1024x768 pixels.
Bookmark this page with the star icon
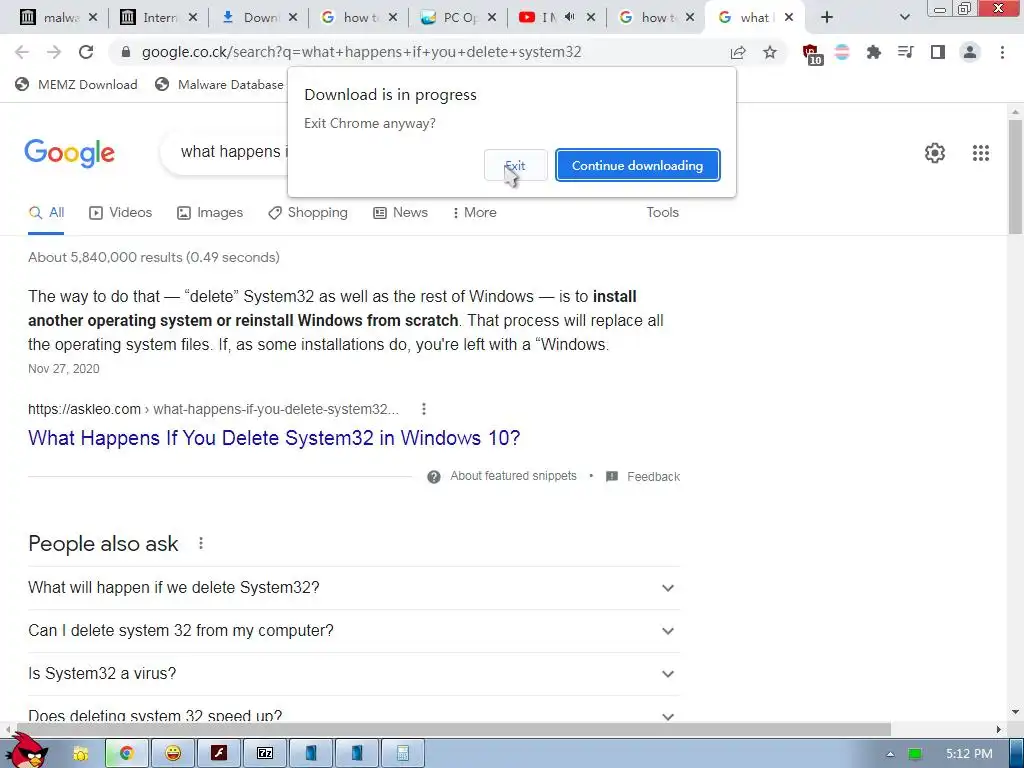tap(770, 52)
